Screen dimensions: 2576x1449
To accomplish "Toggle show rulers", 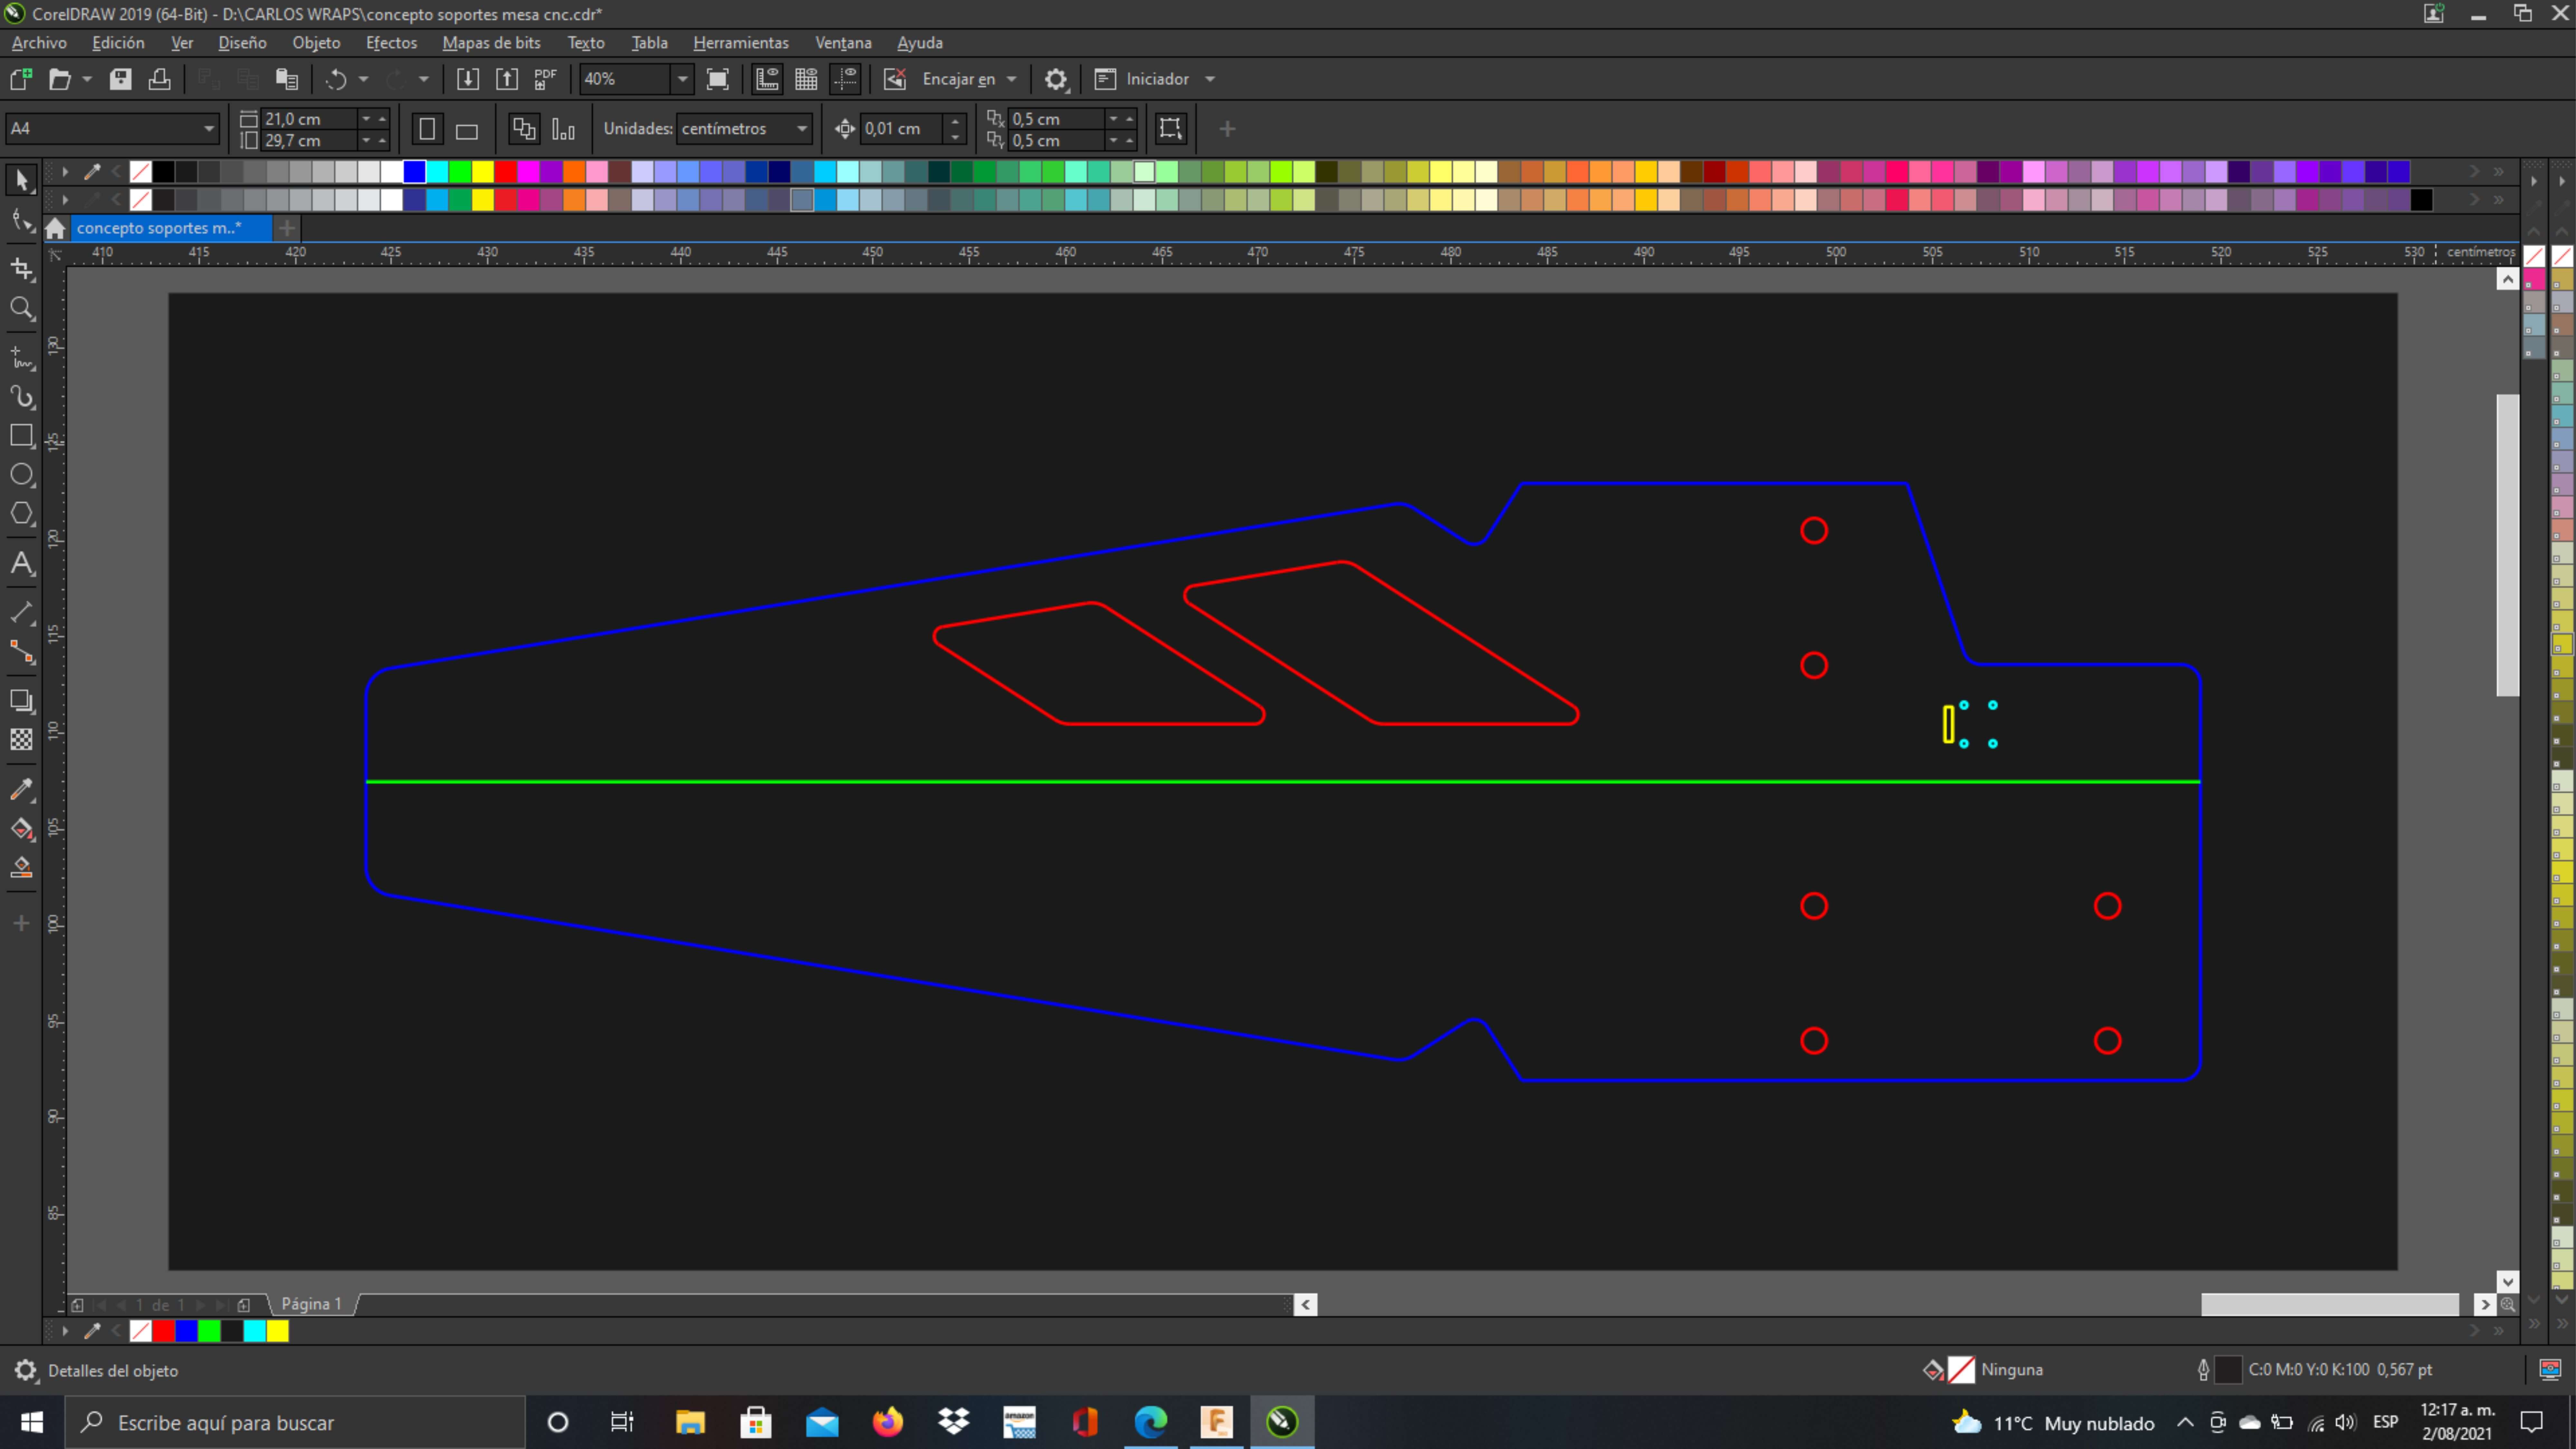I will (767, 79).
